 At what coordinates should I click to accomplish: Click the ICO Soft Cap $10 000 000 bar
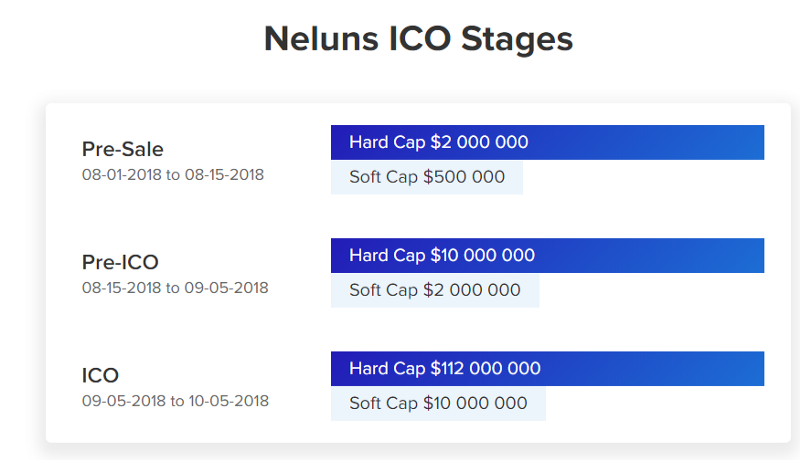[x=438, y=404]
